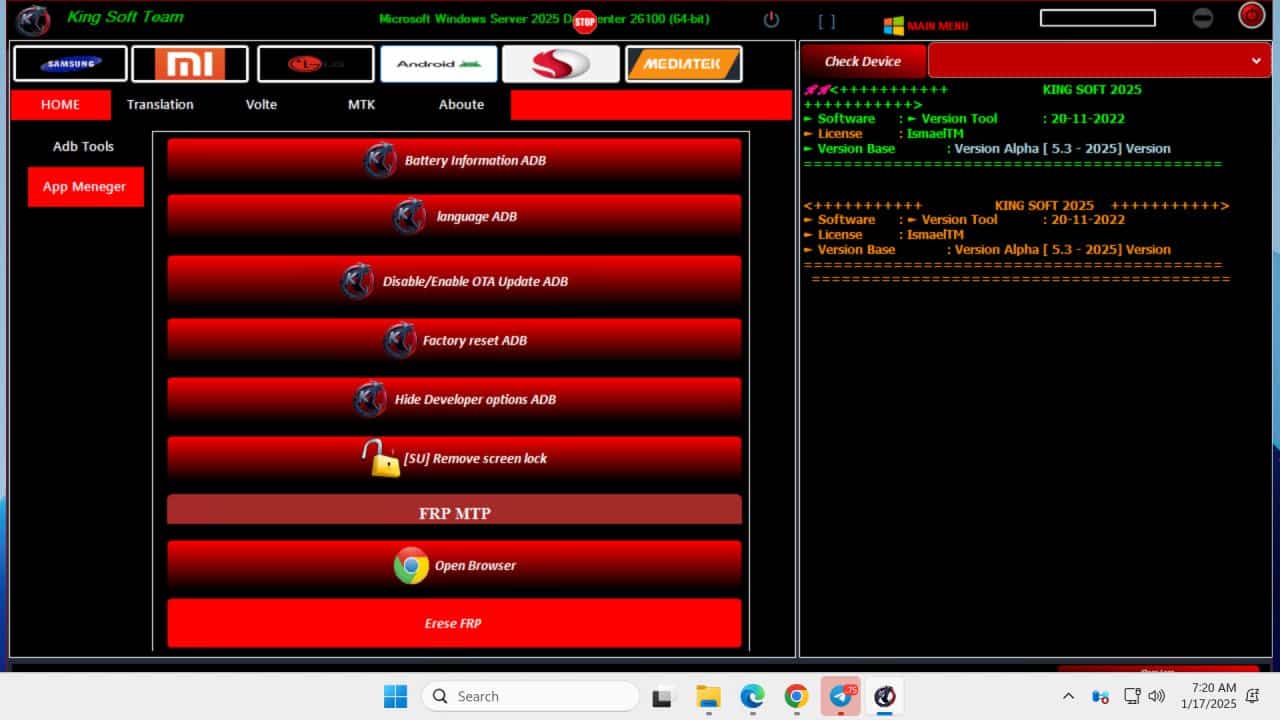Click 'Version Alpha [ 5.3 - 2025]' green text

click(1062, 148)
